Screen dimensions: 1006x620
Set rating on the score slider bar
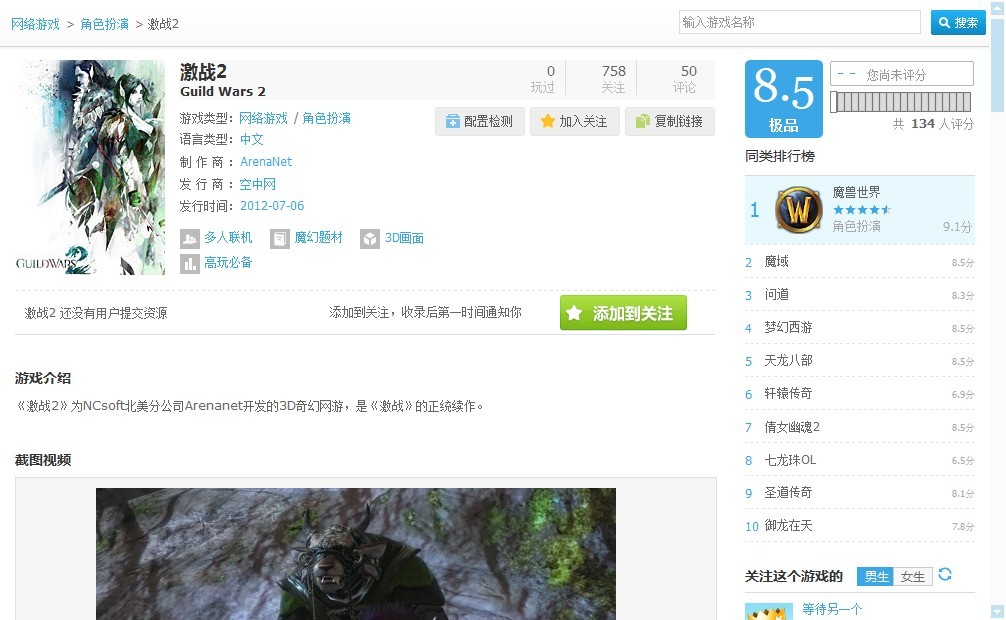901,102
